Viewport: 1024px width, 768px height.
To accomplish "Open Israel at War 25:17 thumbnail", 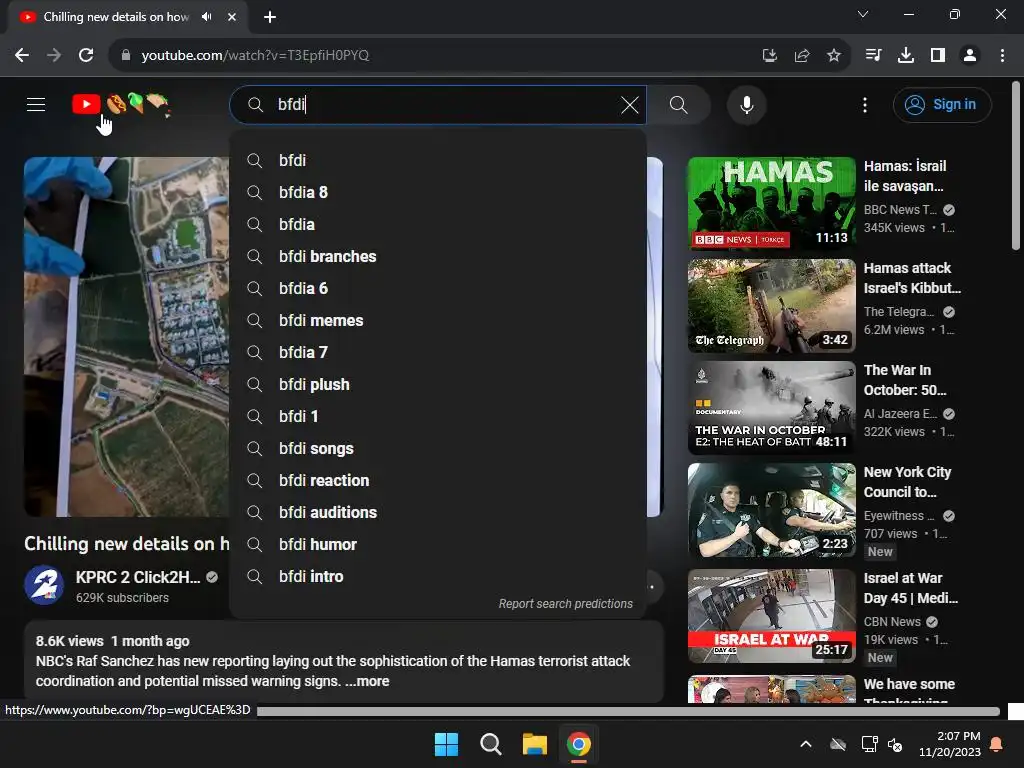I will [x=771, y=616].
